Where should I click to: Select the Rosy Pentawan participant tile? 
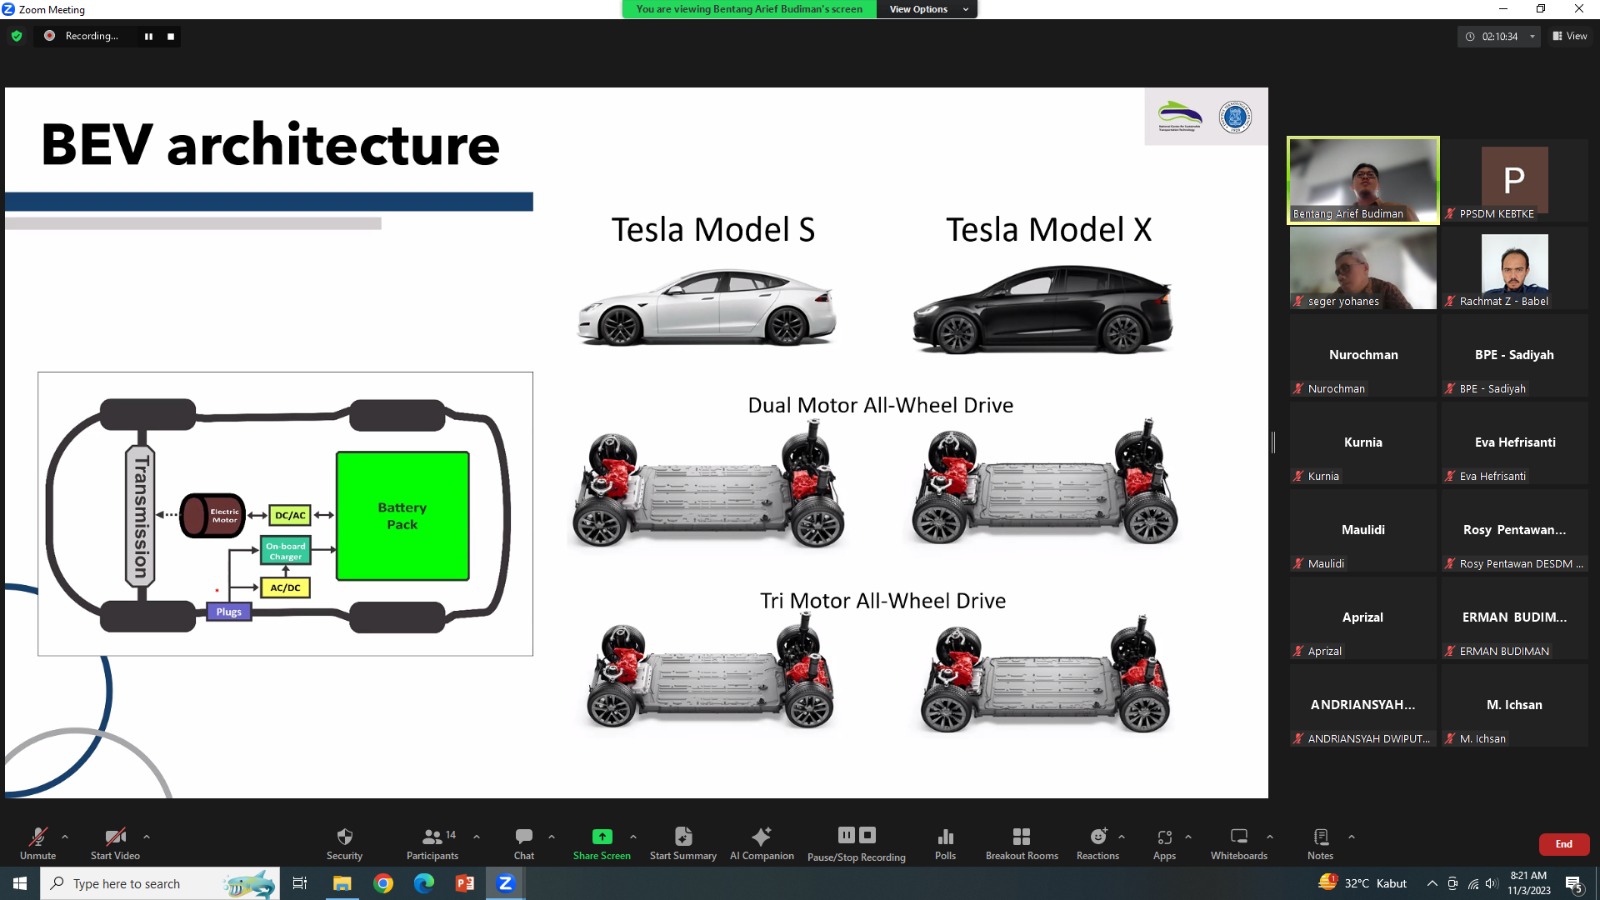point(1514,531)
